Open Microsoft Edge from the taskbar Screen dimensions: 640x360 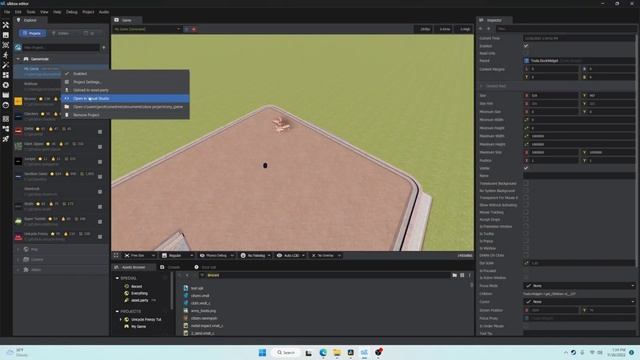323,352
